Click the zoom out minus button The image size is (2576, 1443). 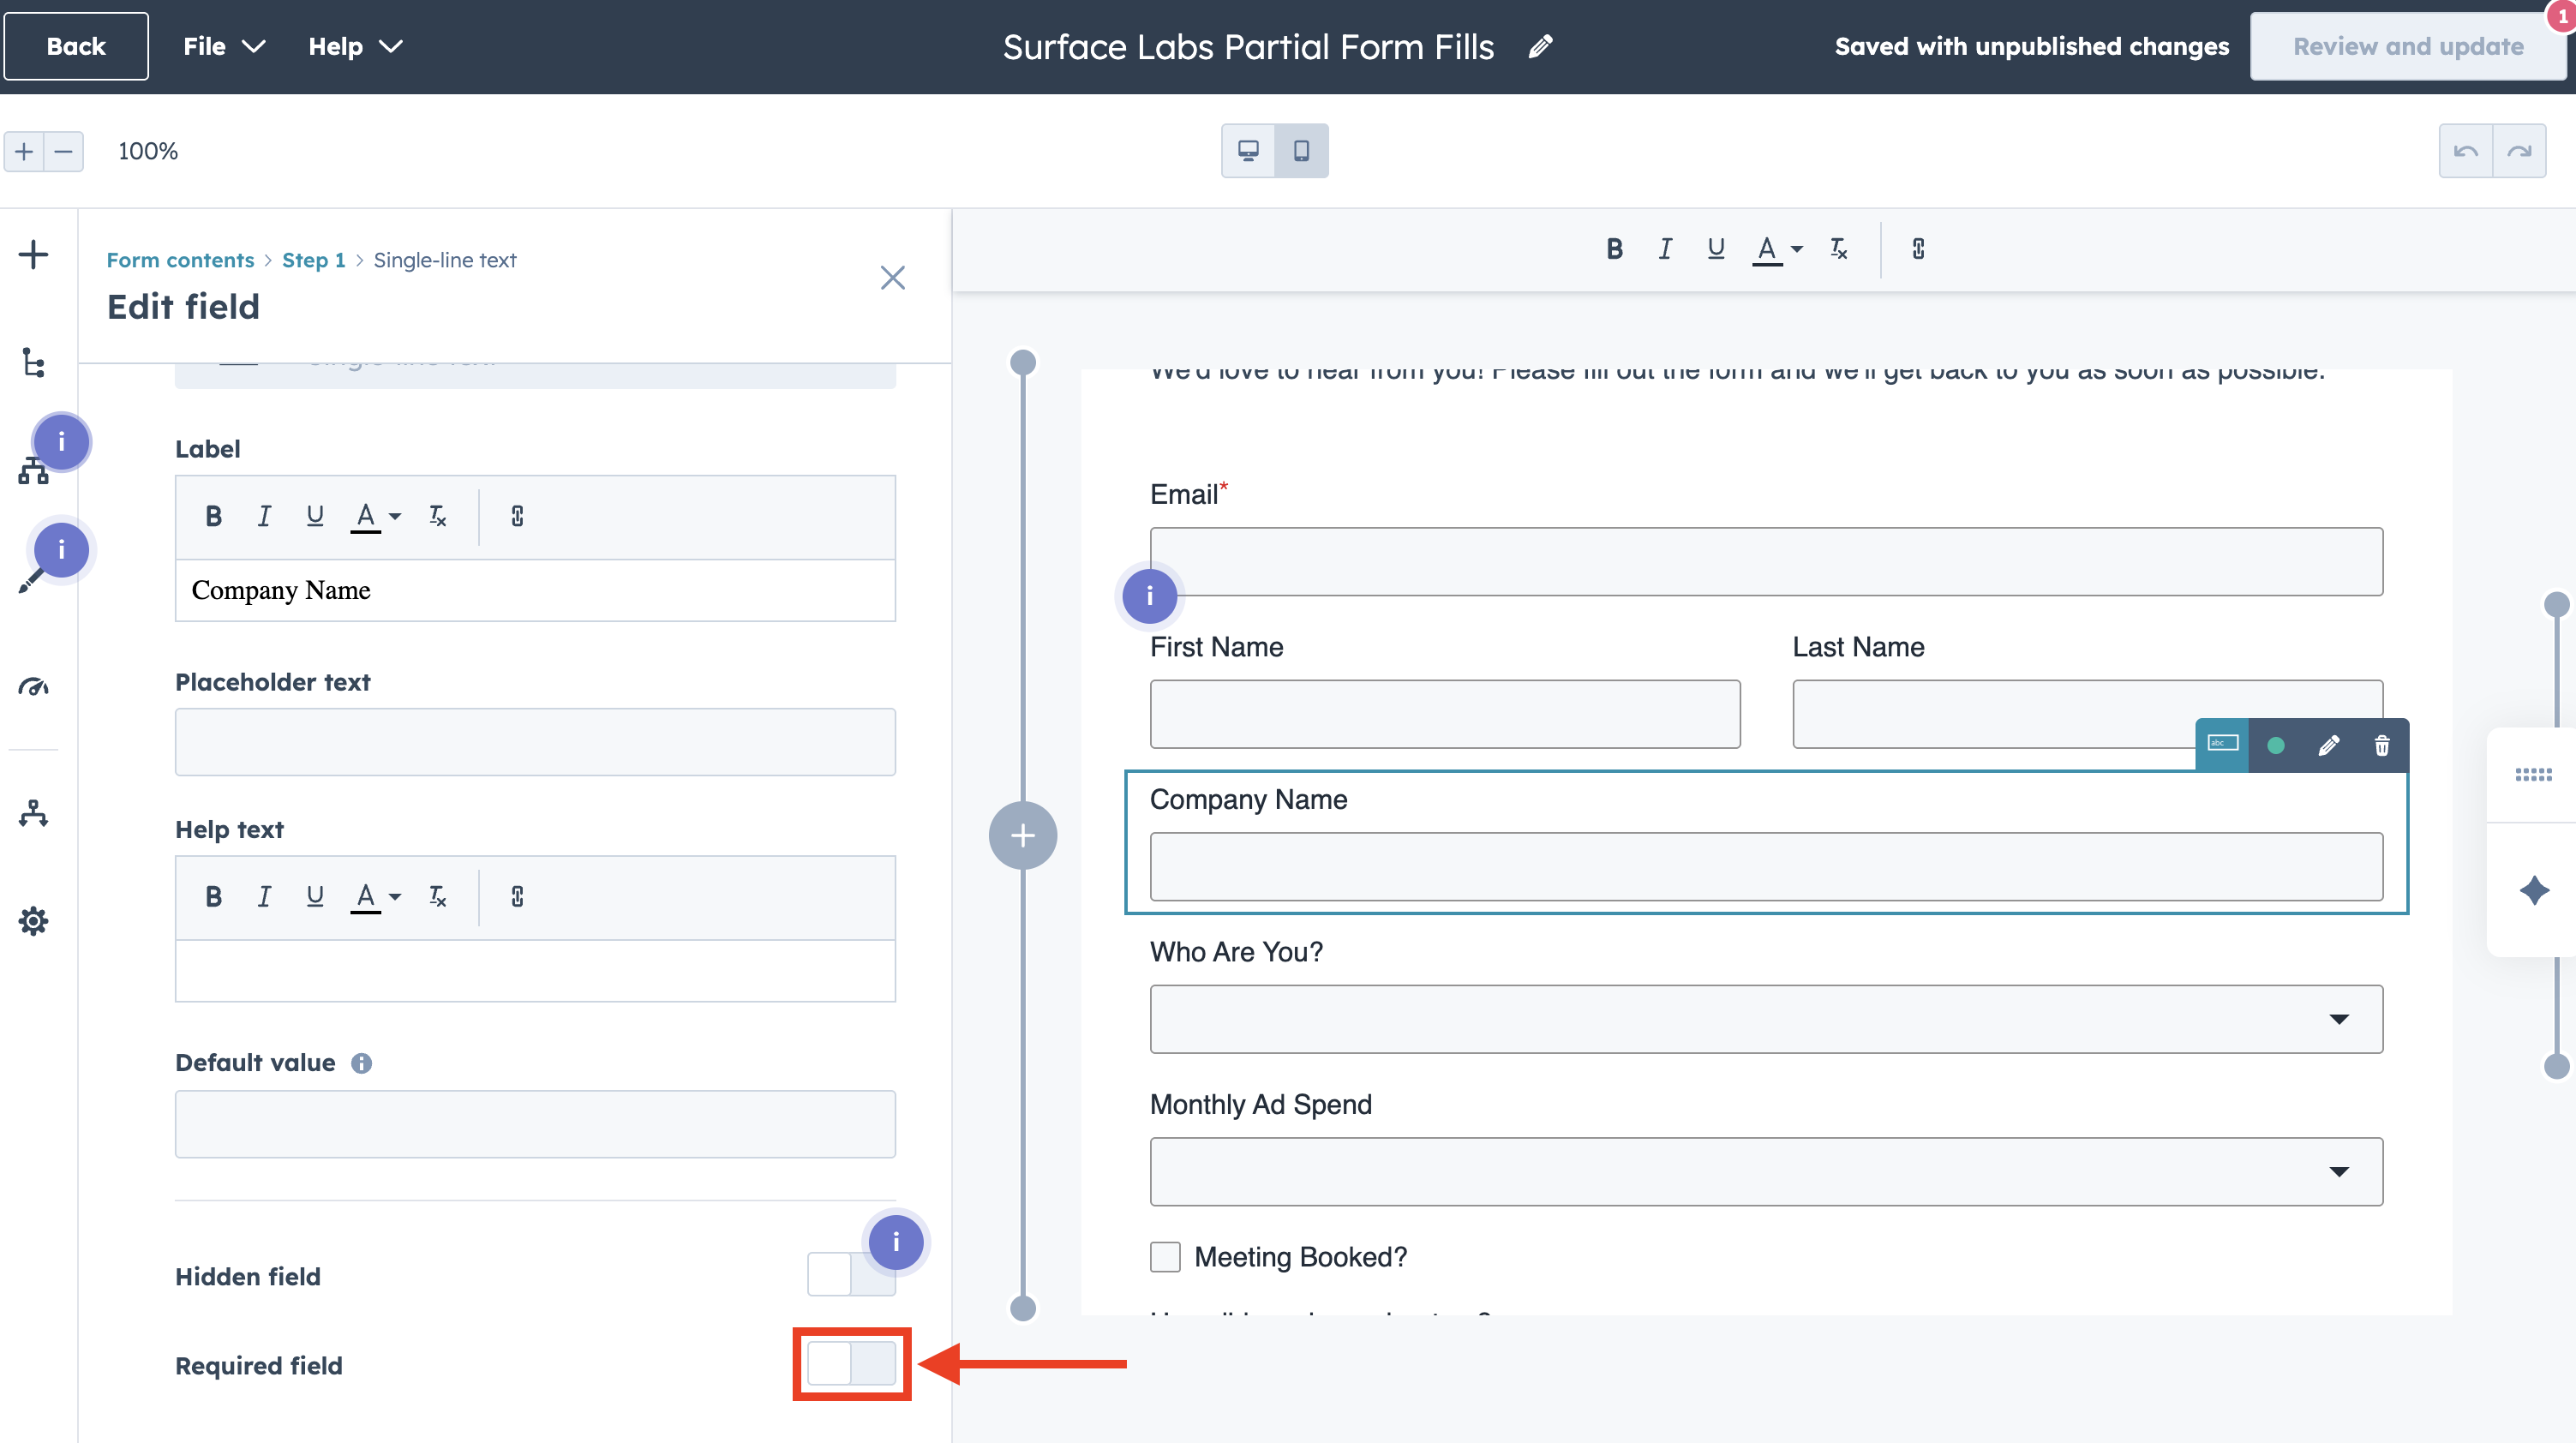(63, 151)
